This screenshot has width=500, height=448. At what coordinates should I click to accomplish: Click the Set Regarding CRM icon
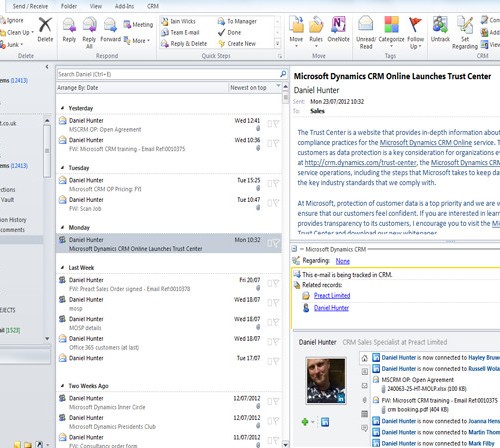pos(465,25)
